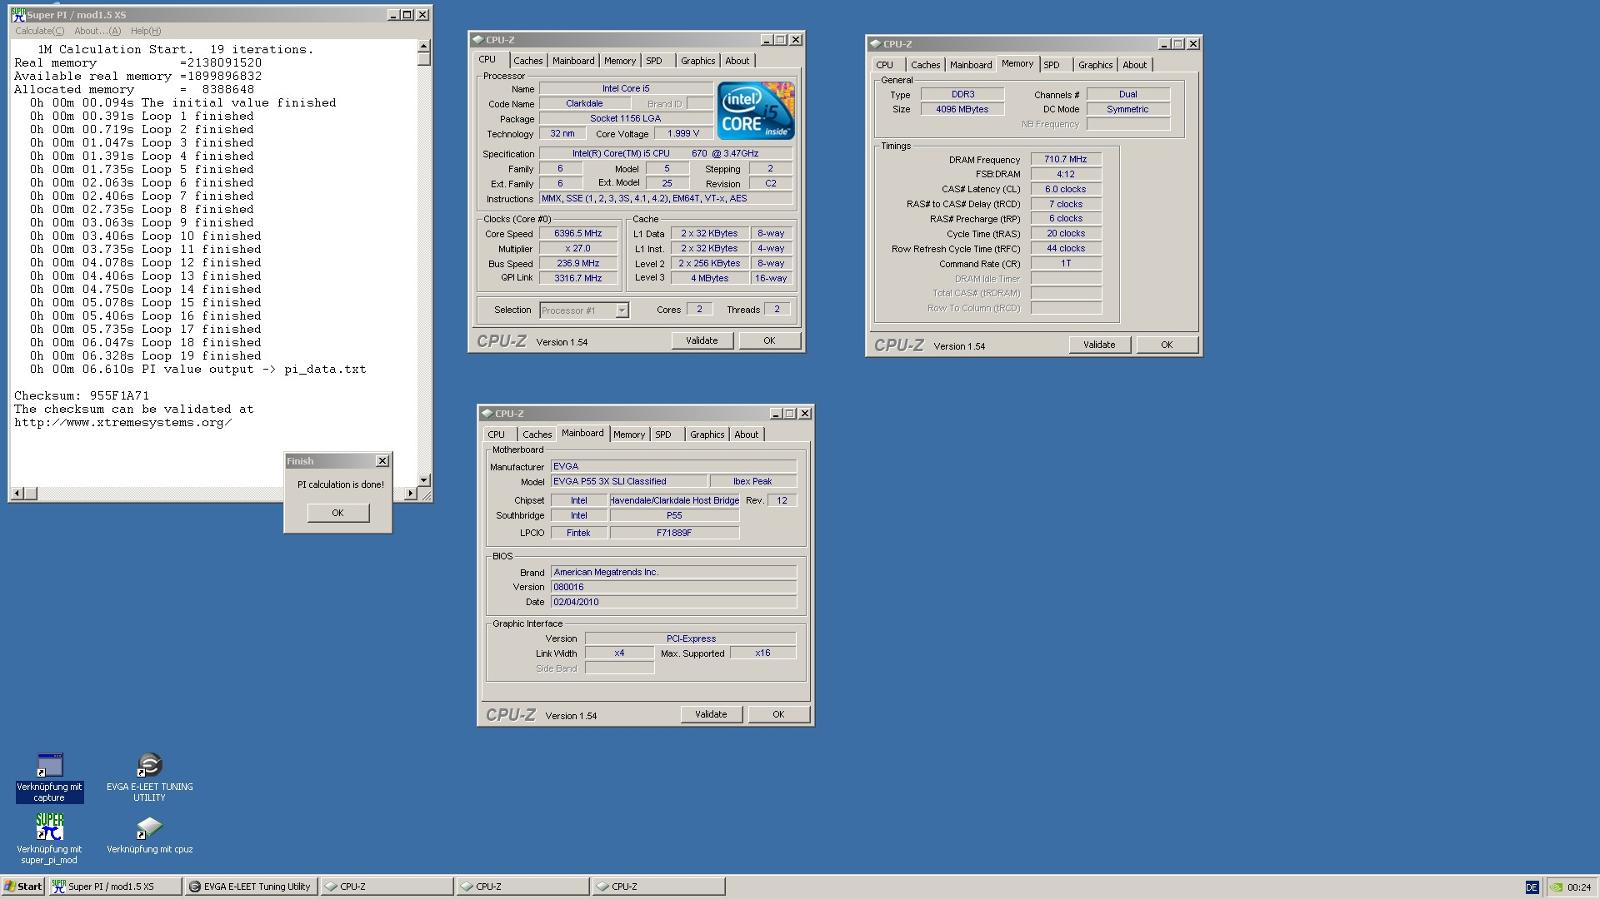Select Memory tab in Mainboard window
Viewport: 1600px width, 899px height.
(x=629, y=435)
